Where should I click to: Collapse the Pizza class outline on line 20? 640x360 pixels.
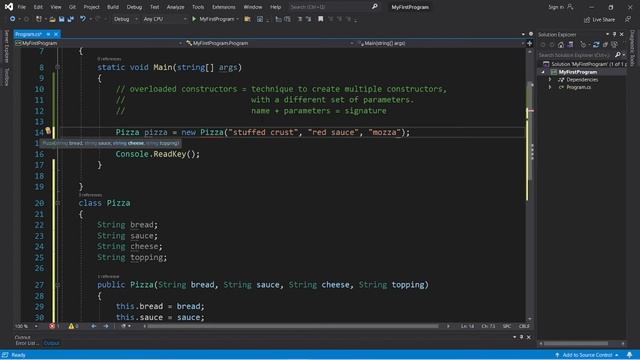(x=58, y=203)
